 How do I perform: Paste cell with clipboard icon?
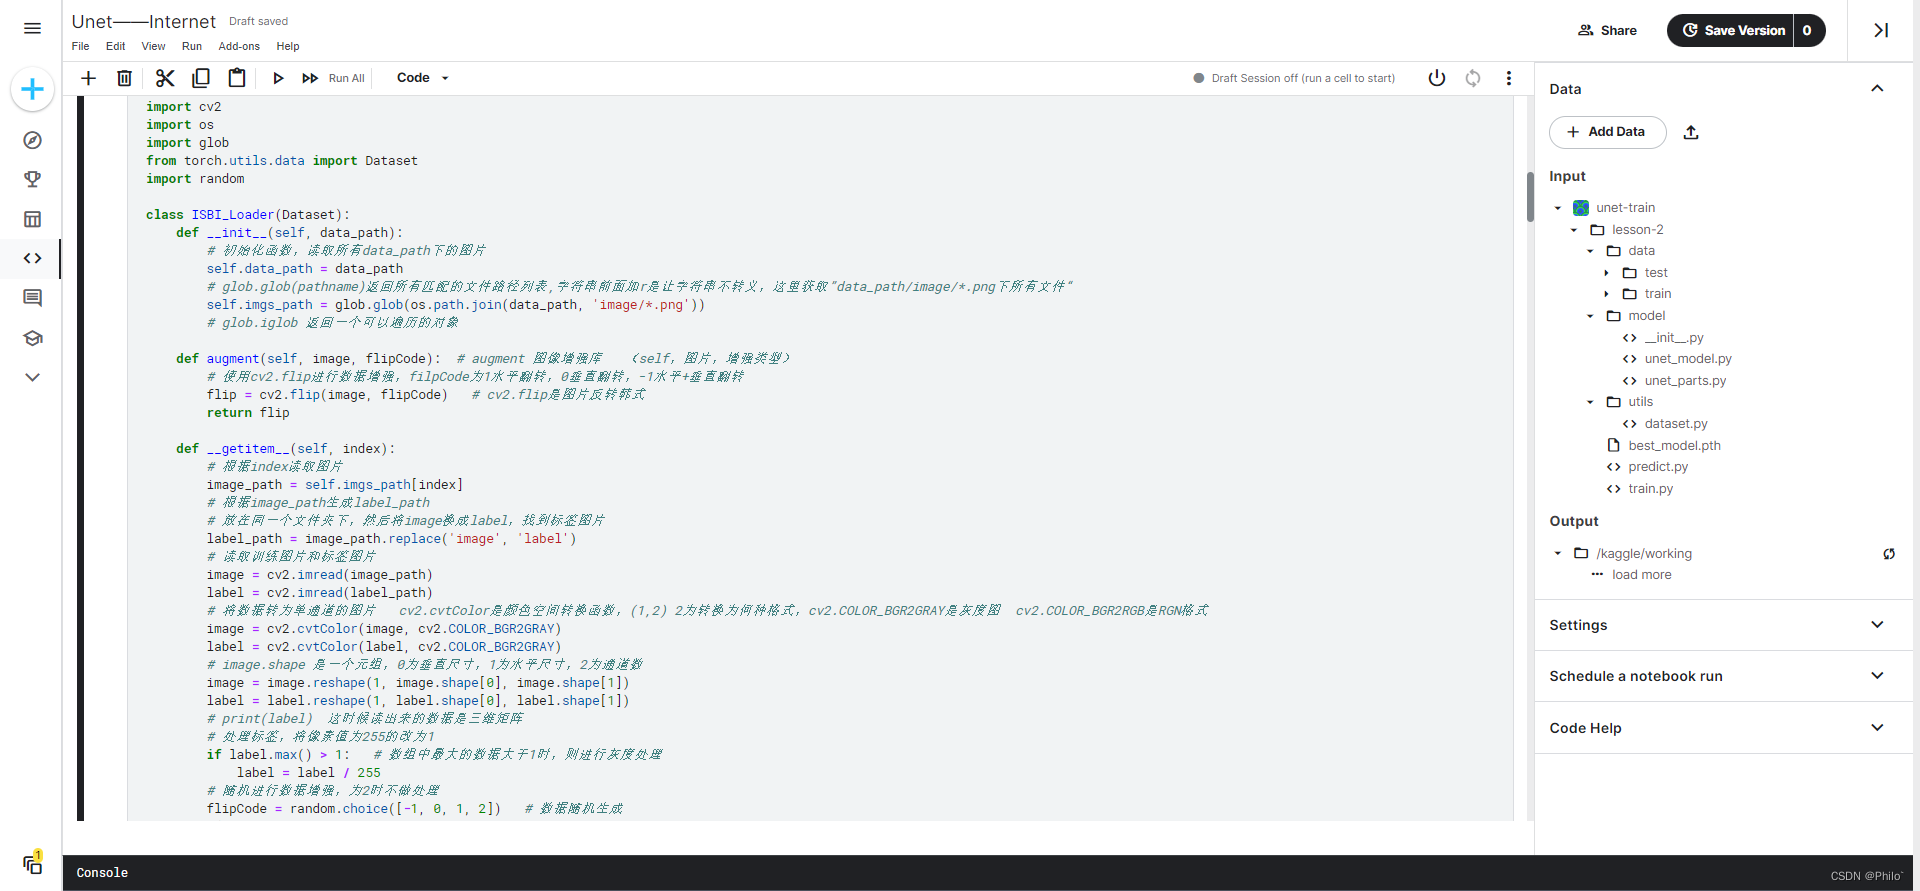point(237,78)
